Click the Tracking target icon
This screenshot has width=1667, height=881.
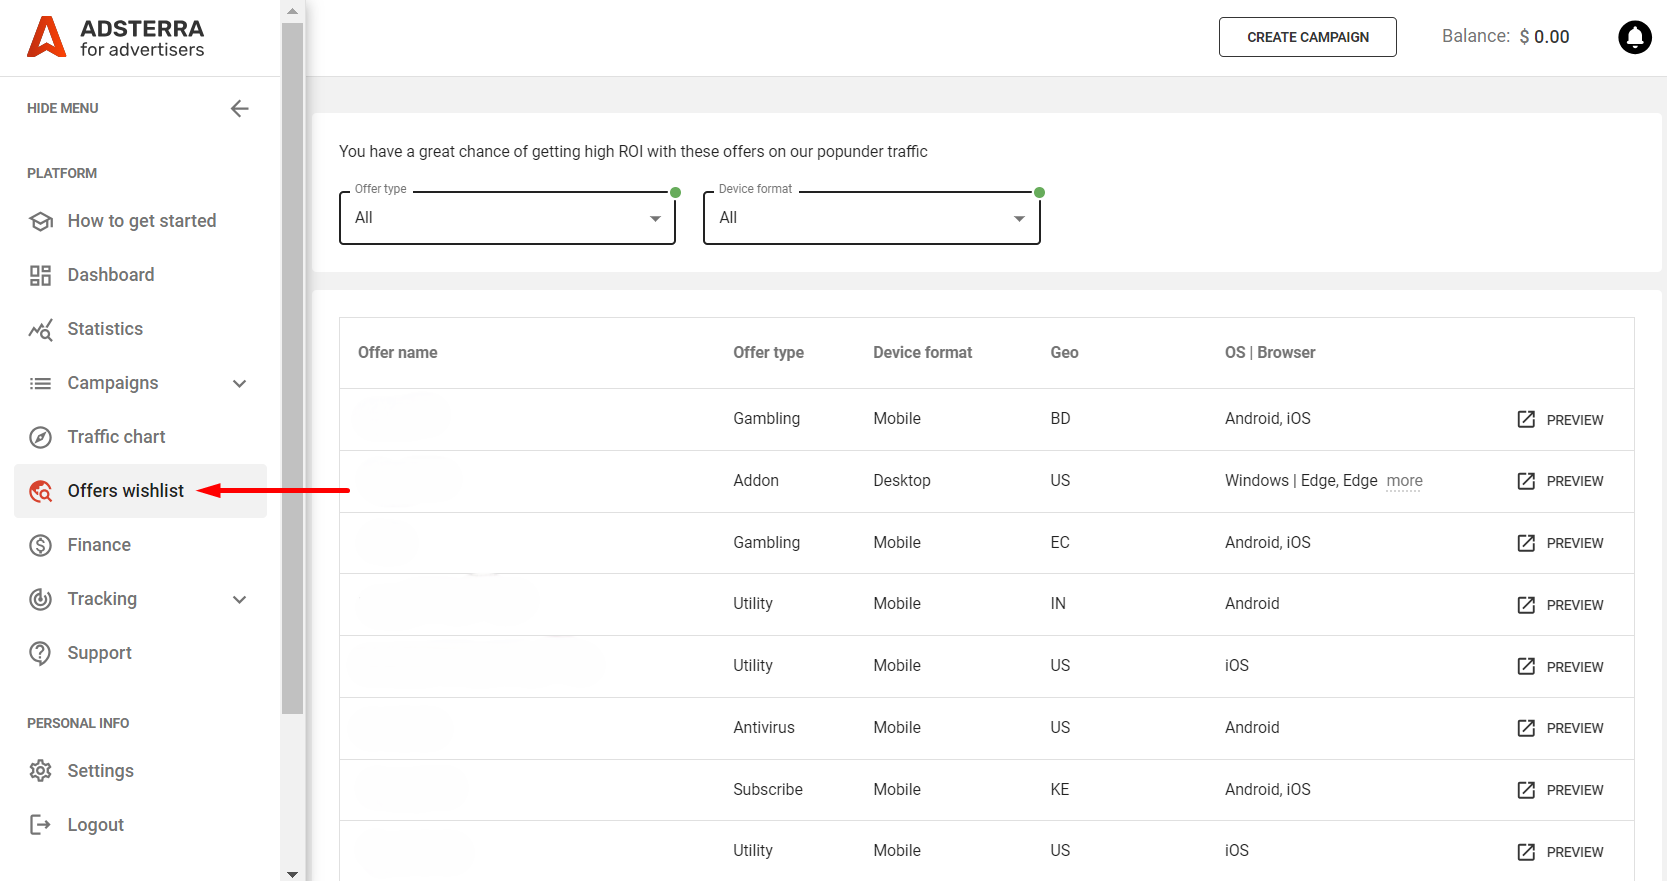point(40,599)
